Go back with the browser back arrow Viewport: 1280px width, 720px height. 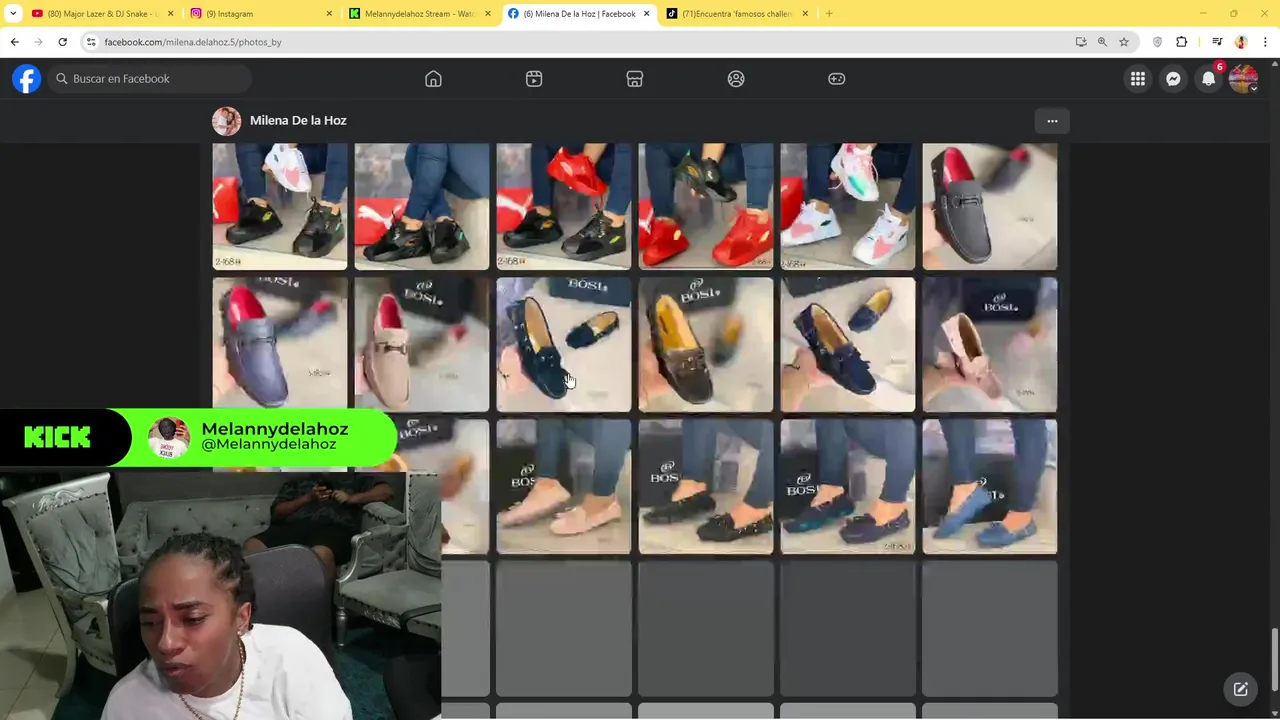point(14,42)
